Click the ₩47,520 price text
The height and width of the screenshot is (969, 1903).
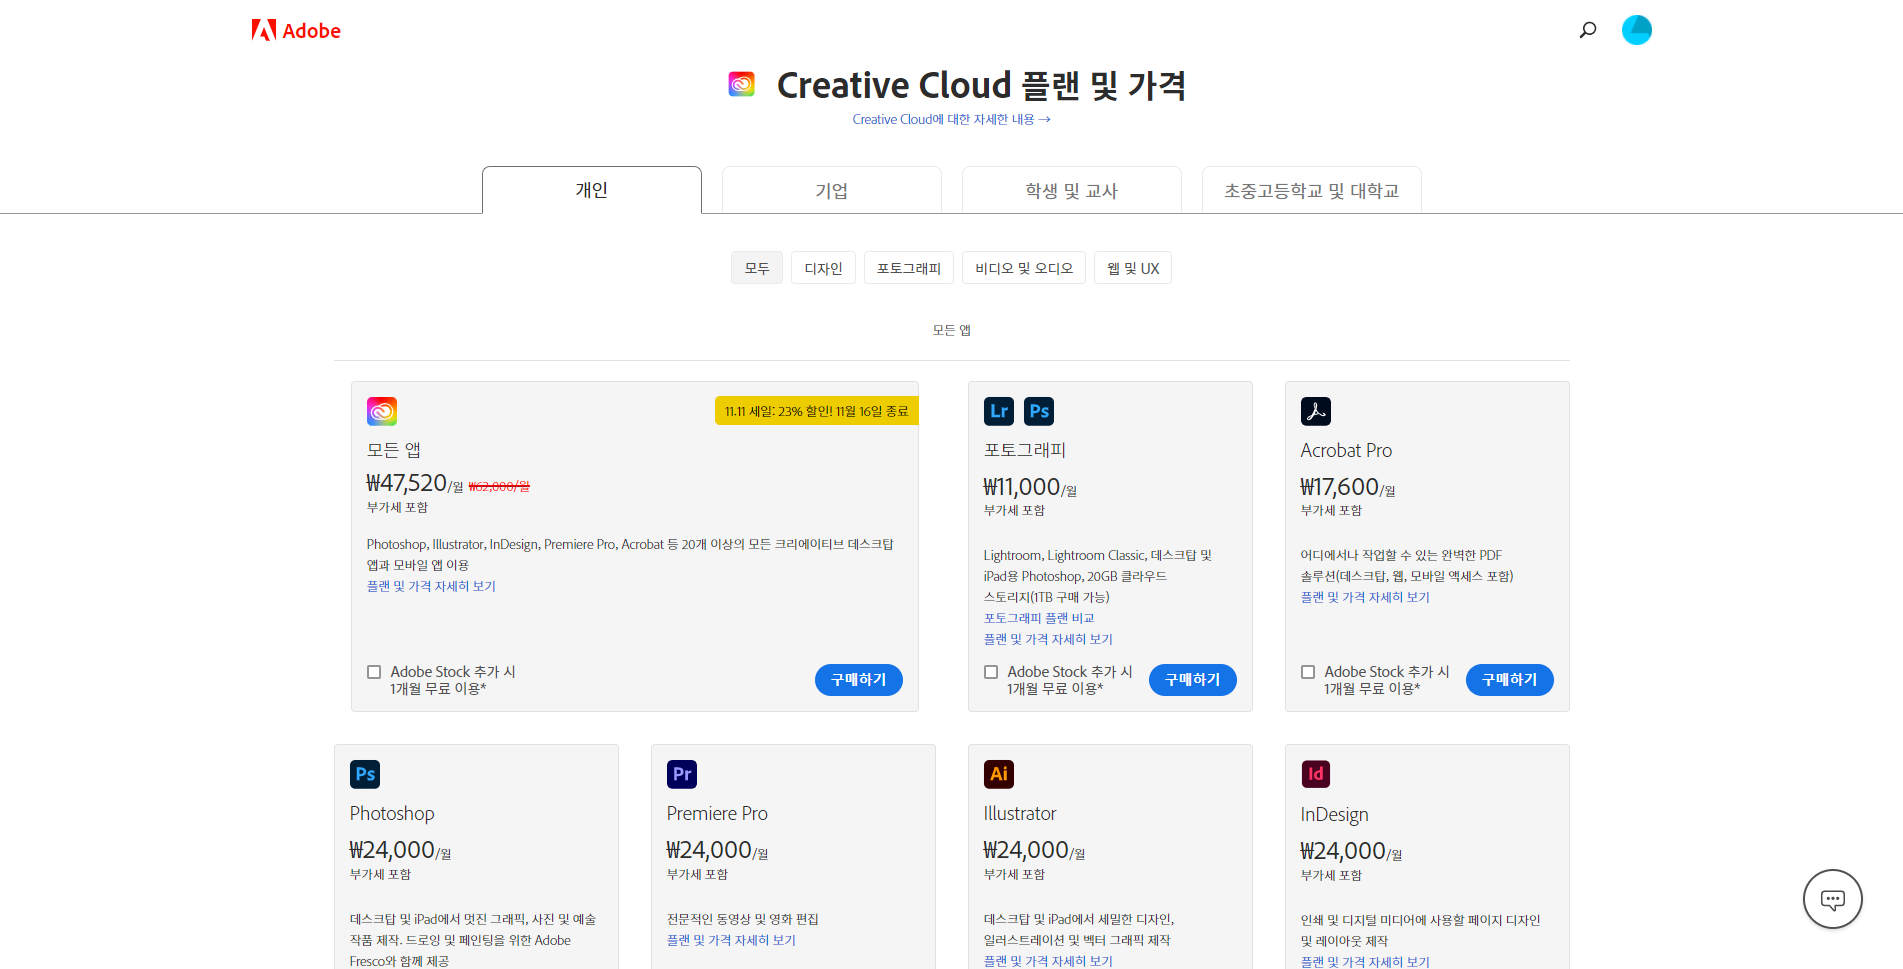407,483
